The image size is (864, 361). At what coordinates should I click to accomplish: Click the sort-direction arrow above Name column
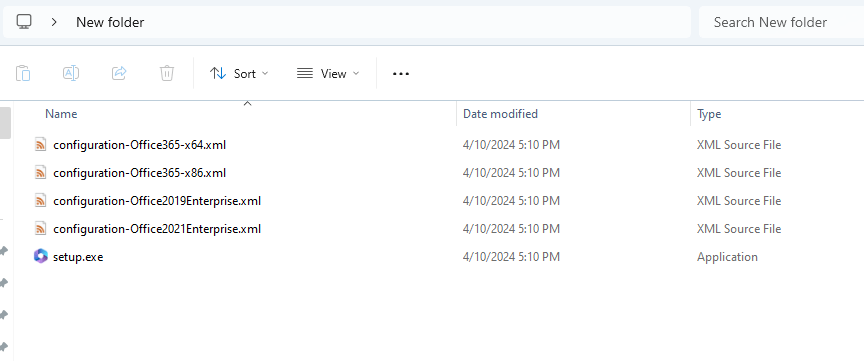[247, 103]
